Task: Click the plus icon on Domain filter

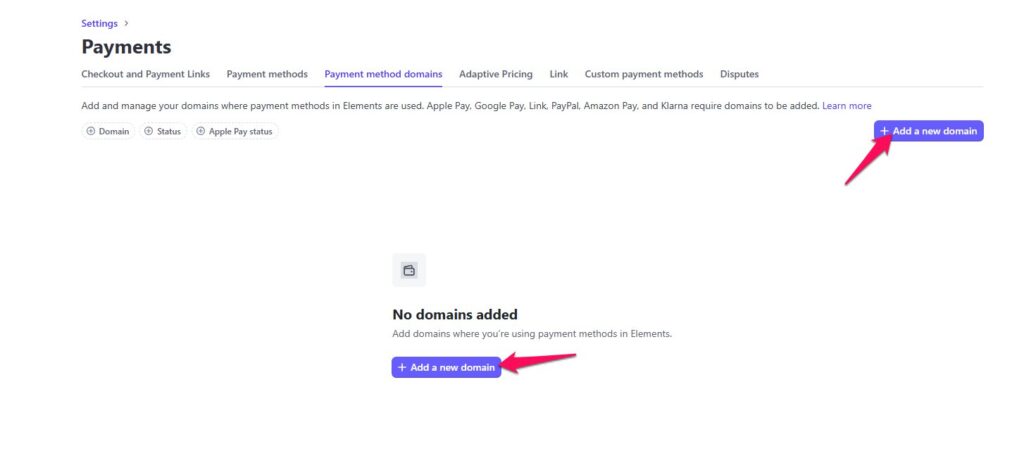Action: (91, 131)
